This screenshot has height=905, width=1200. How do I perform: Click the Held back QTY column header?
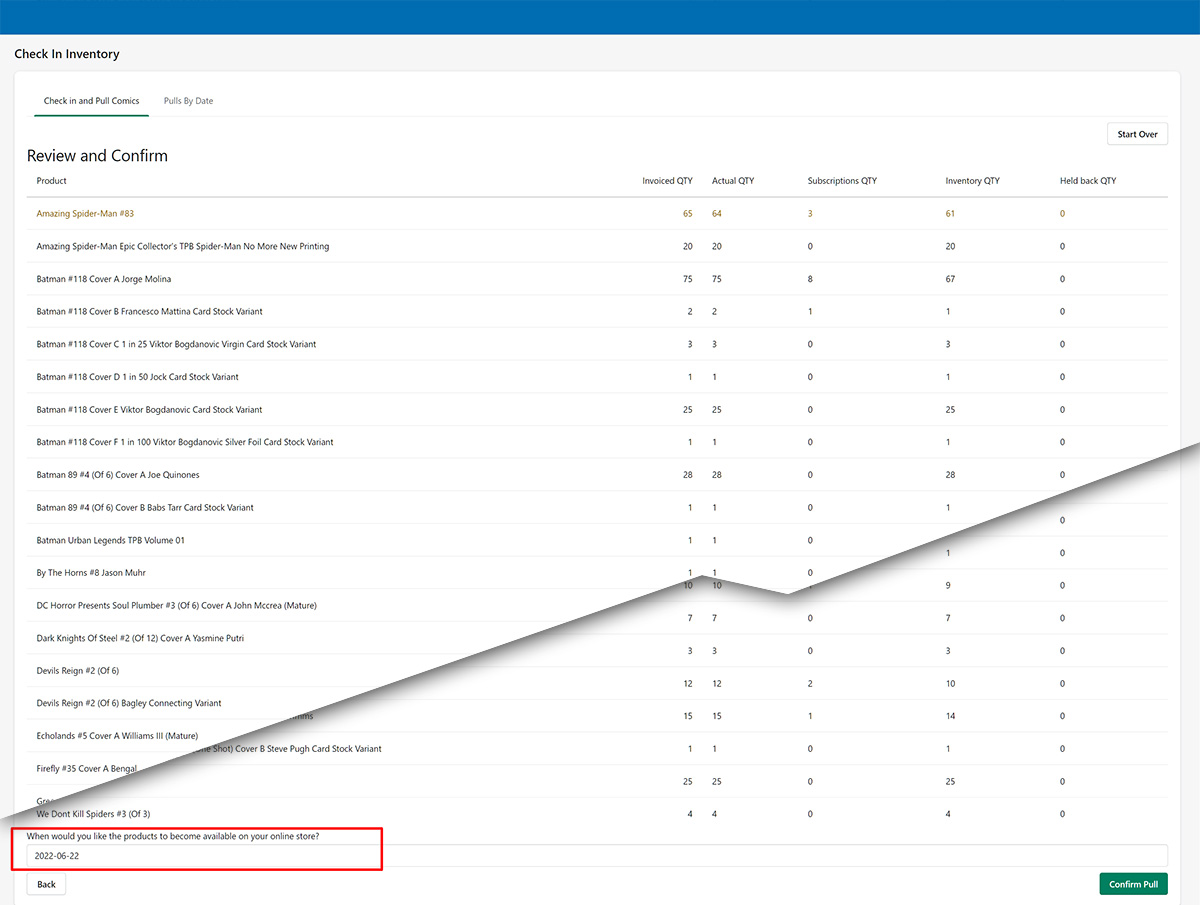pos(1088,181)
